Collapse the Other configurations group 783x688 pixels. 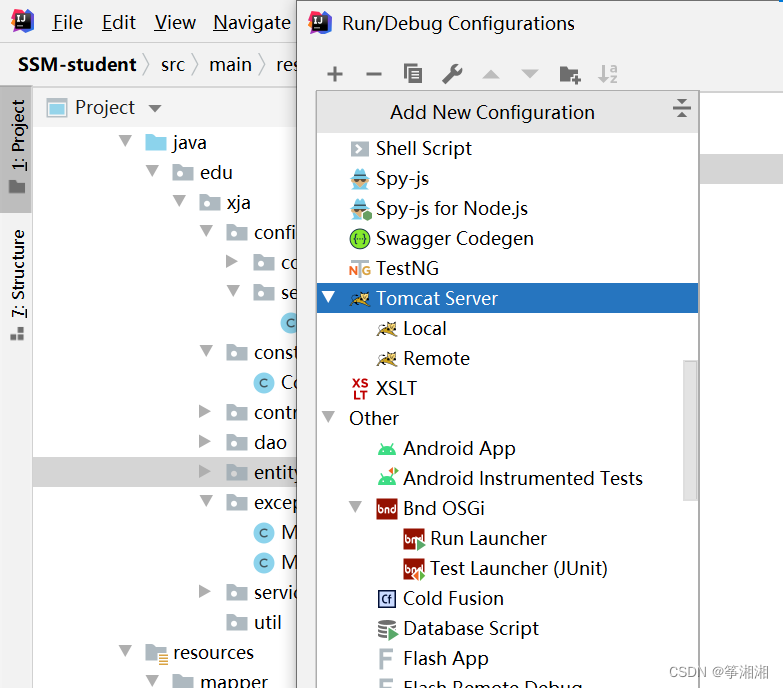tap(328, 418)
